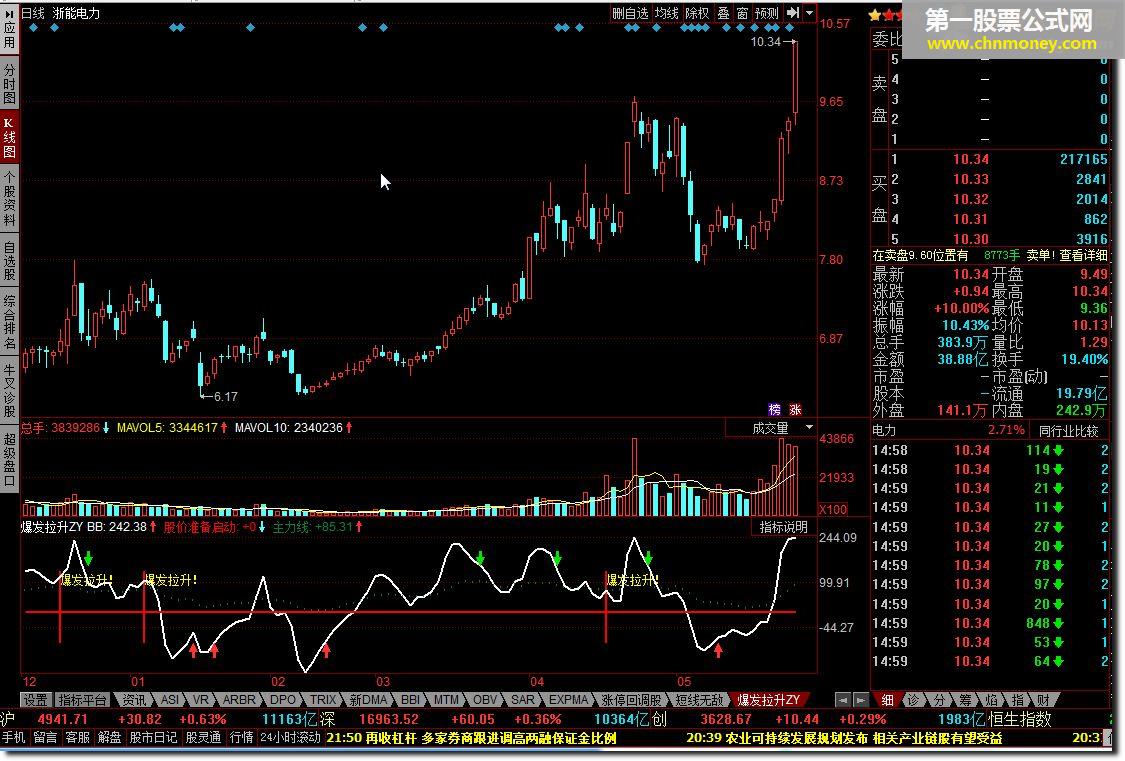Open 超级盘口 from the left sidebar

click(x=9, y=459)
